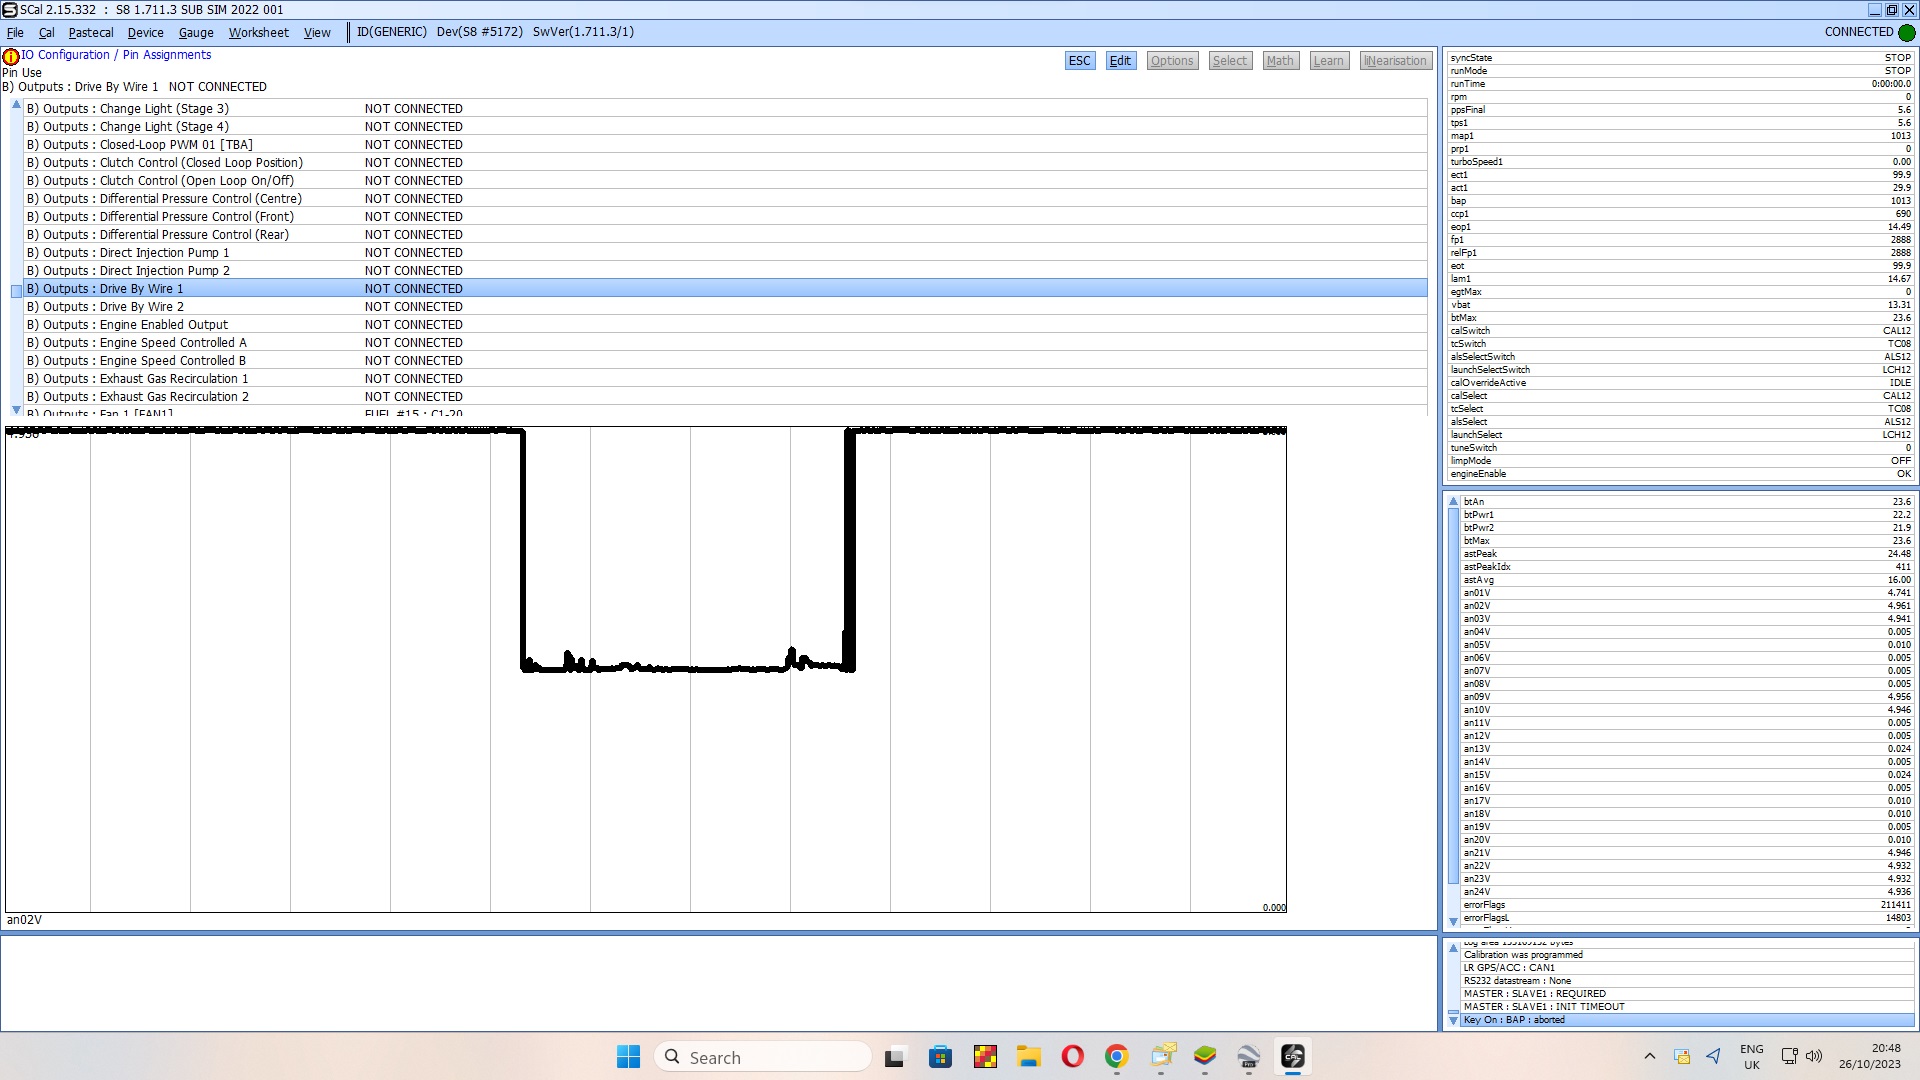
Task: Open File Explorer from taskbar
Action: [x=1028, y=1057]
